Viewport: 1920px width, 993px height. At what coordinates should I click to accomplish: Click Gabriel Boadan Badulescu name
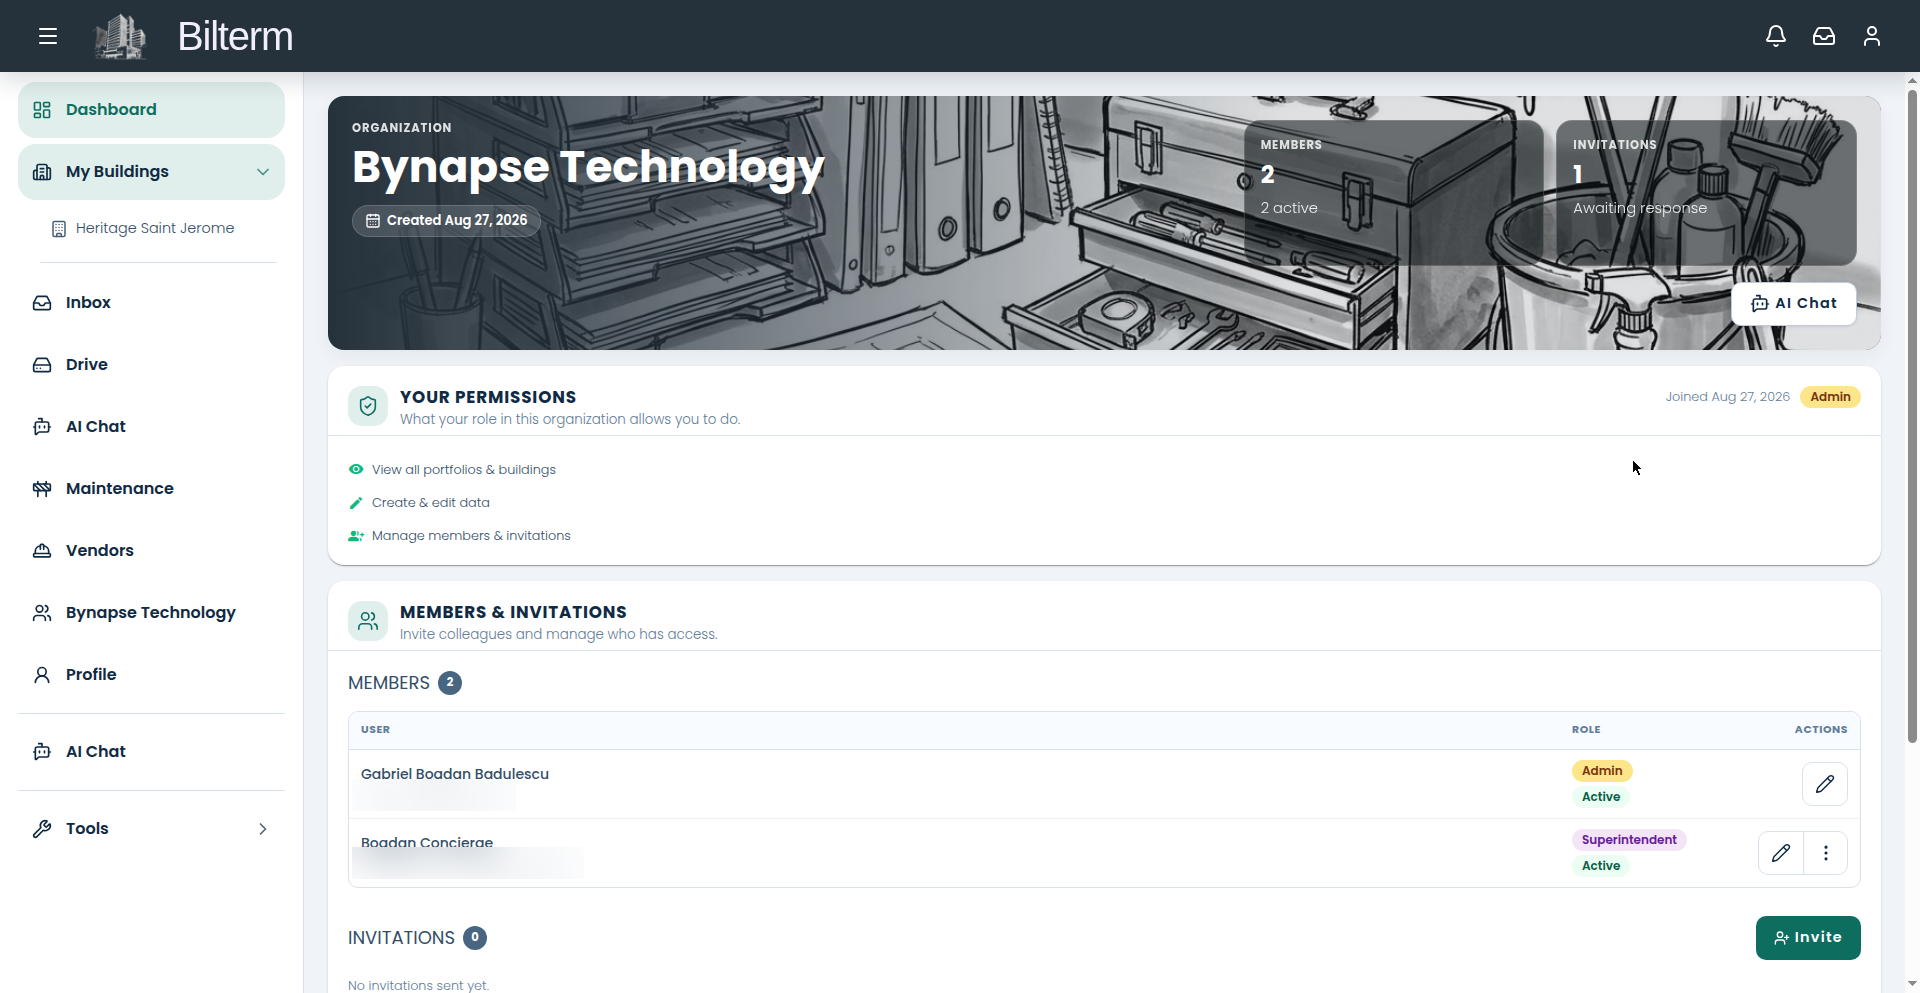pyautogui.click(x=455, y=774)
